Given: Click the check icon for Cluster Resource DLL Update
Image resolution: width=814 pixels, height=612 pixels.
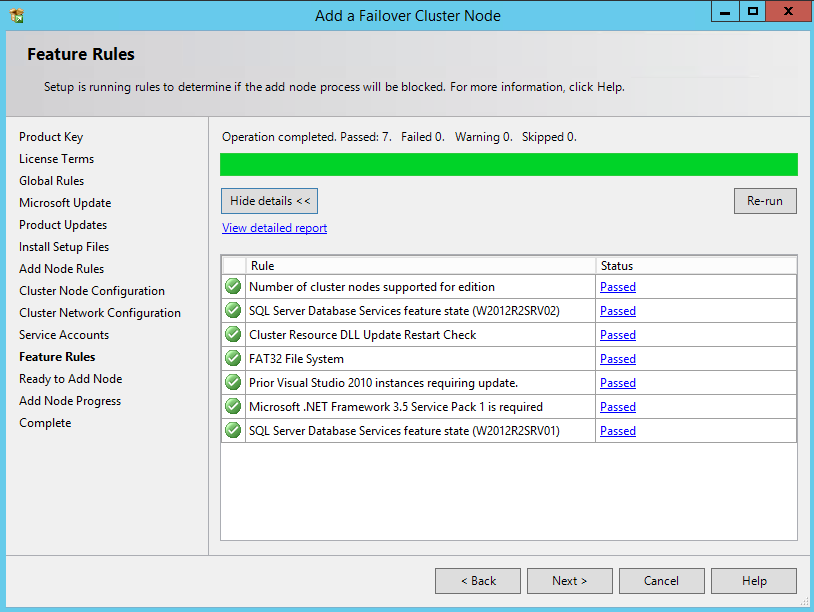Looking at the screenshot, I should coord(233,334).
